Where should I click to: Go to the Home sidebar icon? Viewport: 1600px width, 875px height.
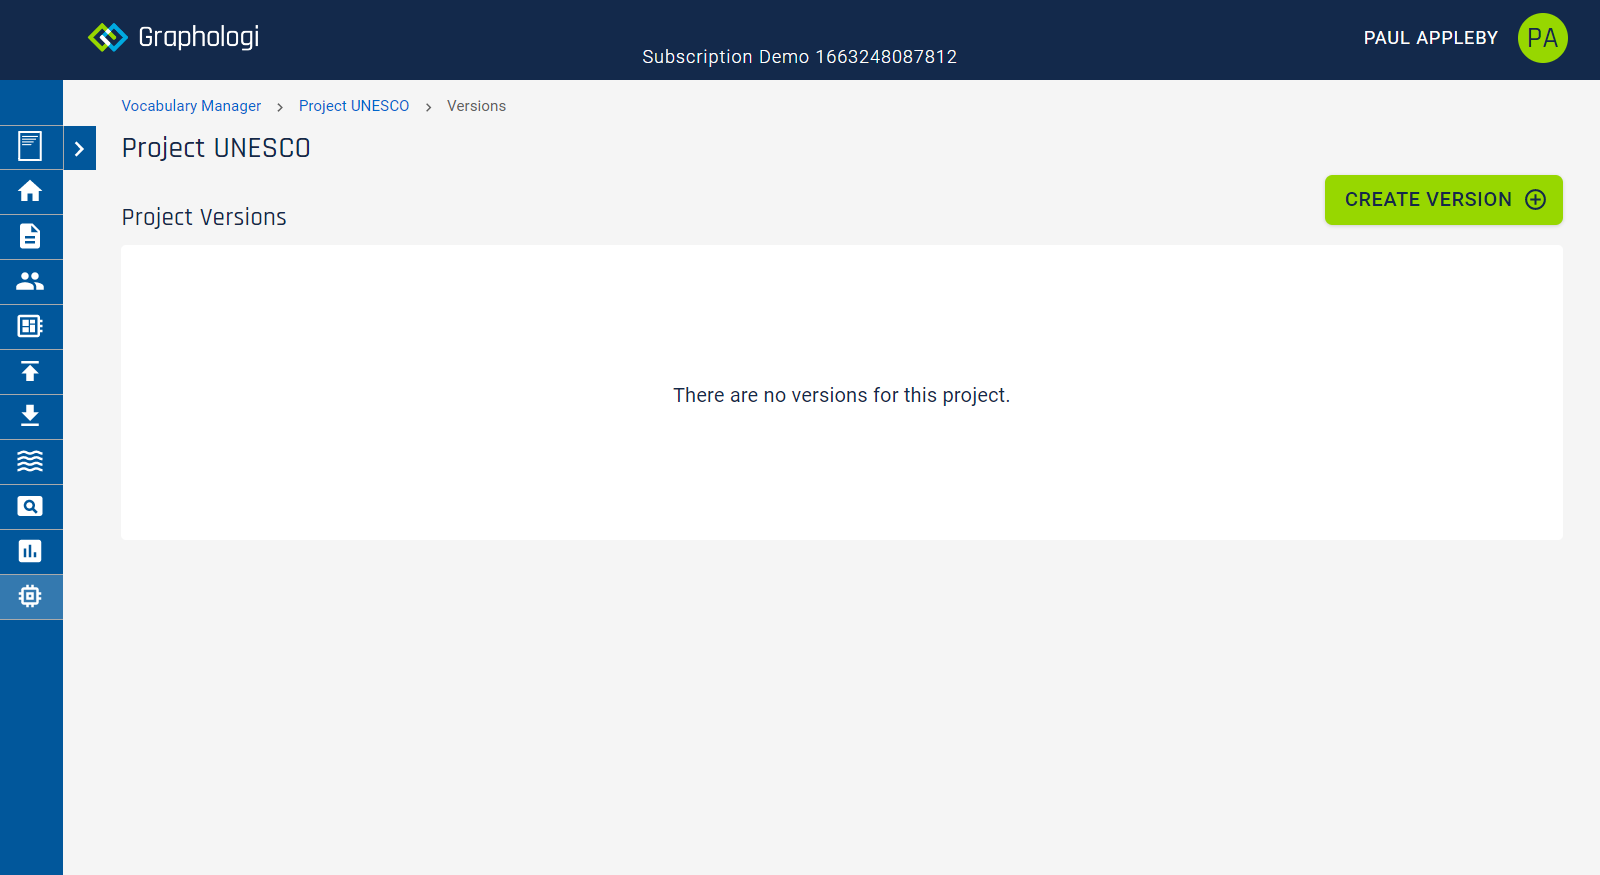[31, 191]
